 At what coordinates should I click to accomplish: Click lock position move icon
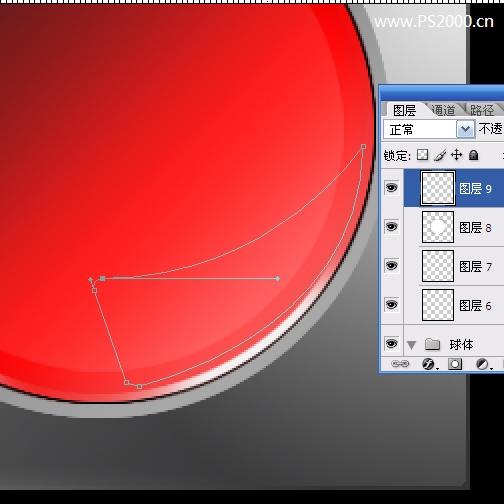coord(456,155)
